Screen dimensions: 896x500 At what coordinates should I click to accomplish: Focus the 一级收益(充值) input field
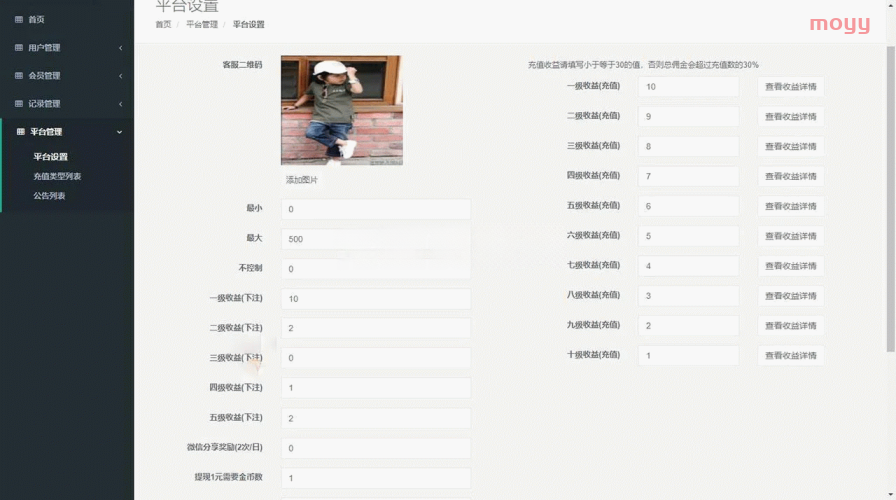pos(688,87)
